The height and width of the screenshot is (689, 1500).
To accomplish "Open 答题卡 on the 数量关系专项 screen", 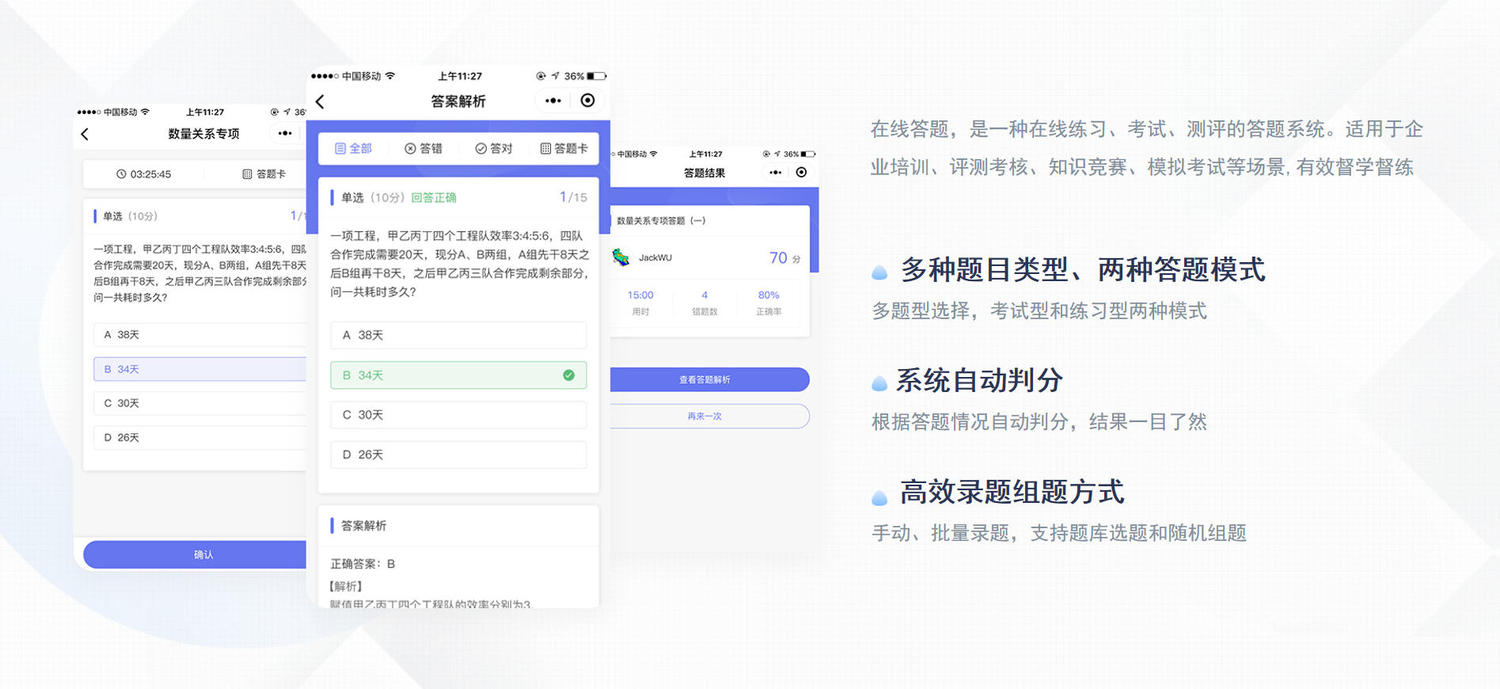I will pos(264,174).
